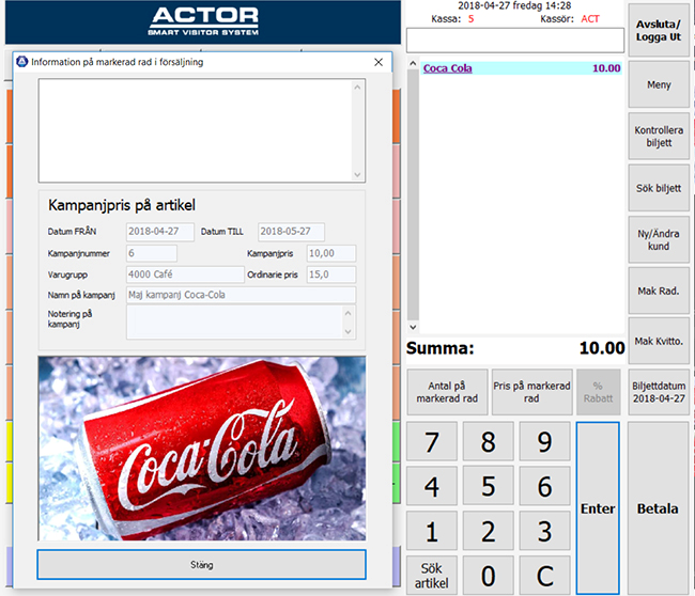695x596 pixels.
Task: Tap keypad digit 7
Action: pos(432,441)
